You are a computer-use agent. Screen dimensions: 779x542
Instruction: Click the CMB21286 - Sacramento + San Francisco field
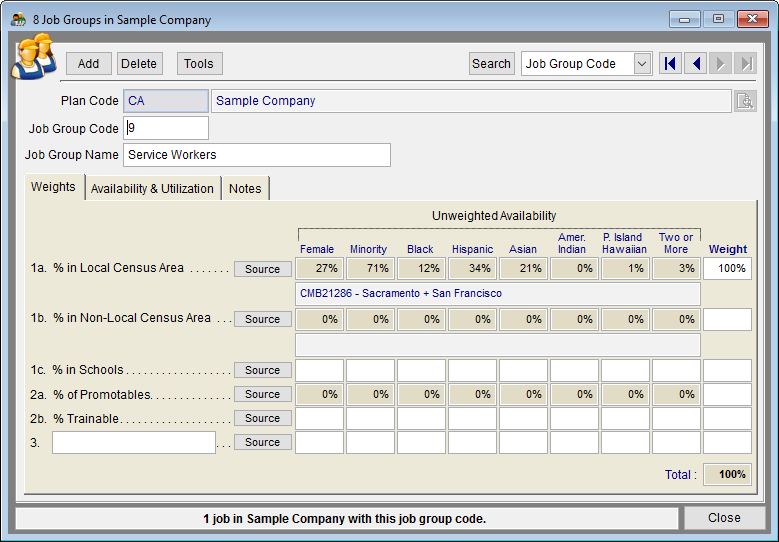click(x=498, y=294)
